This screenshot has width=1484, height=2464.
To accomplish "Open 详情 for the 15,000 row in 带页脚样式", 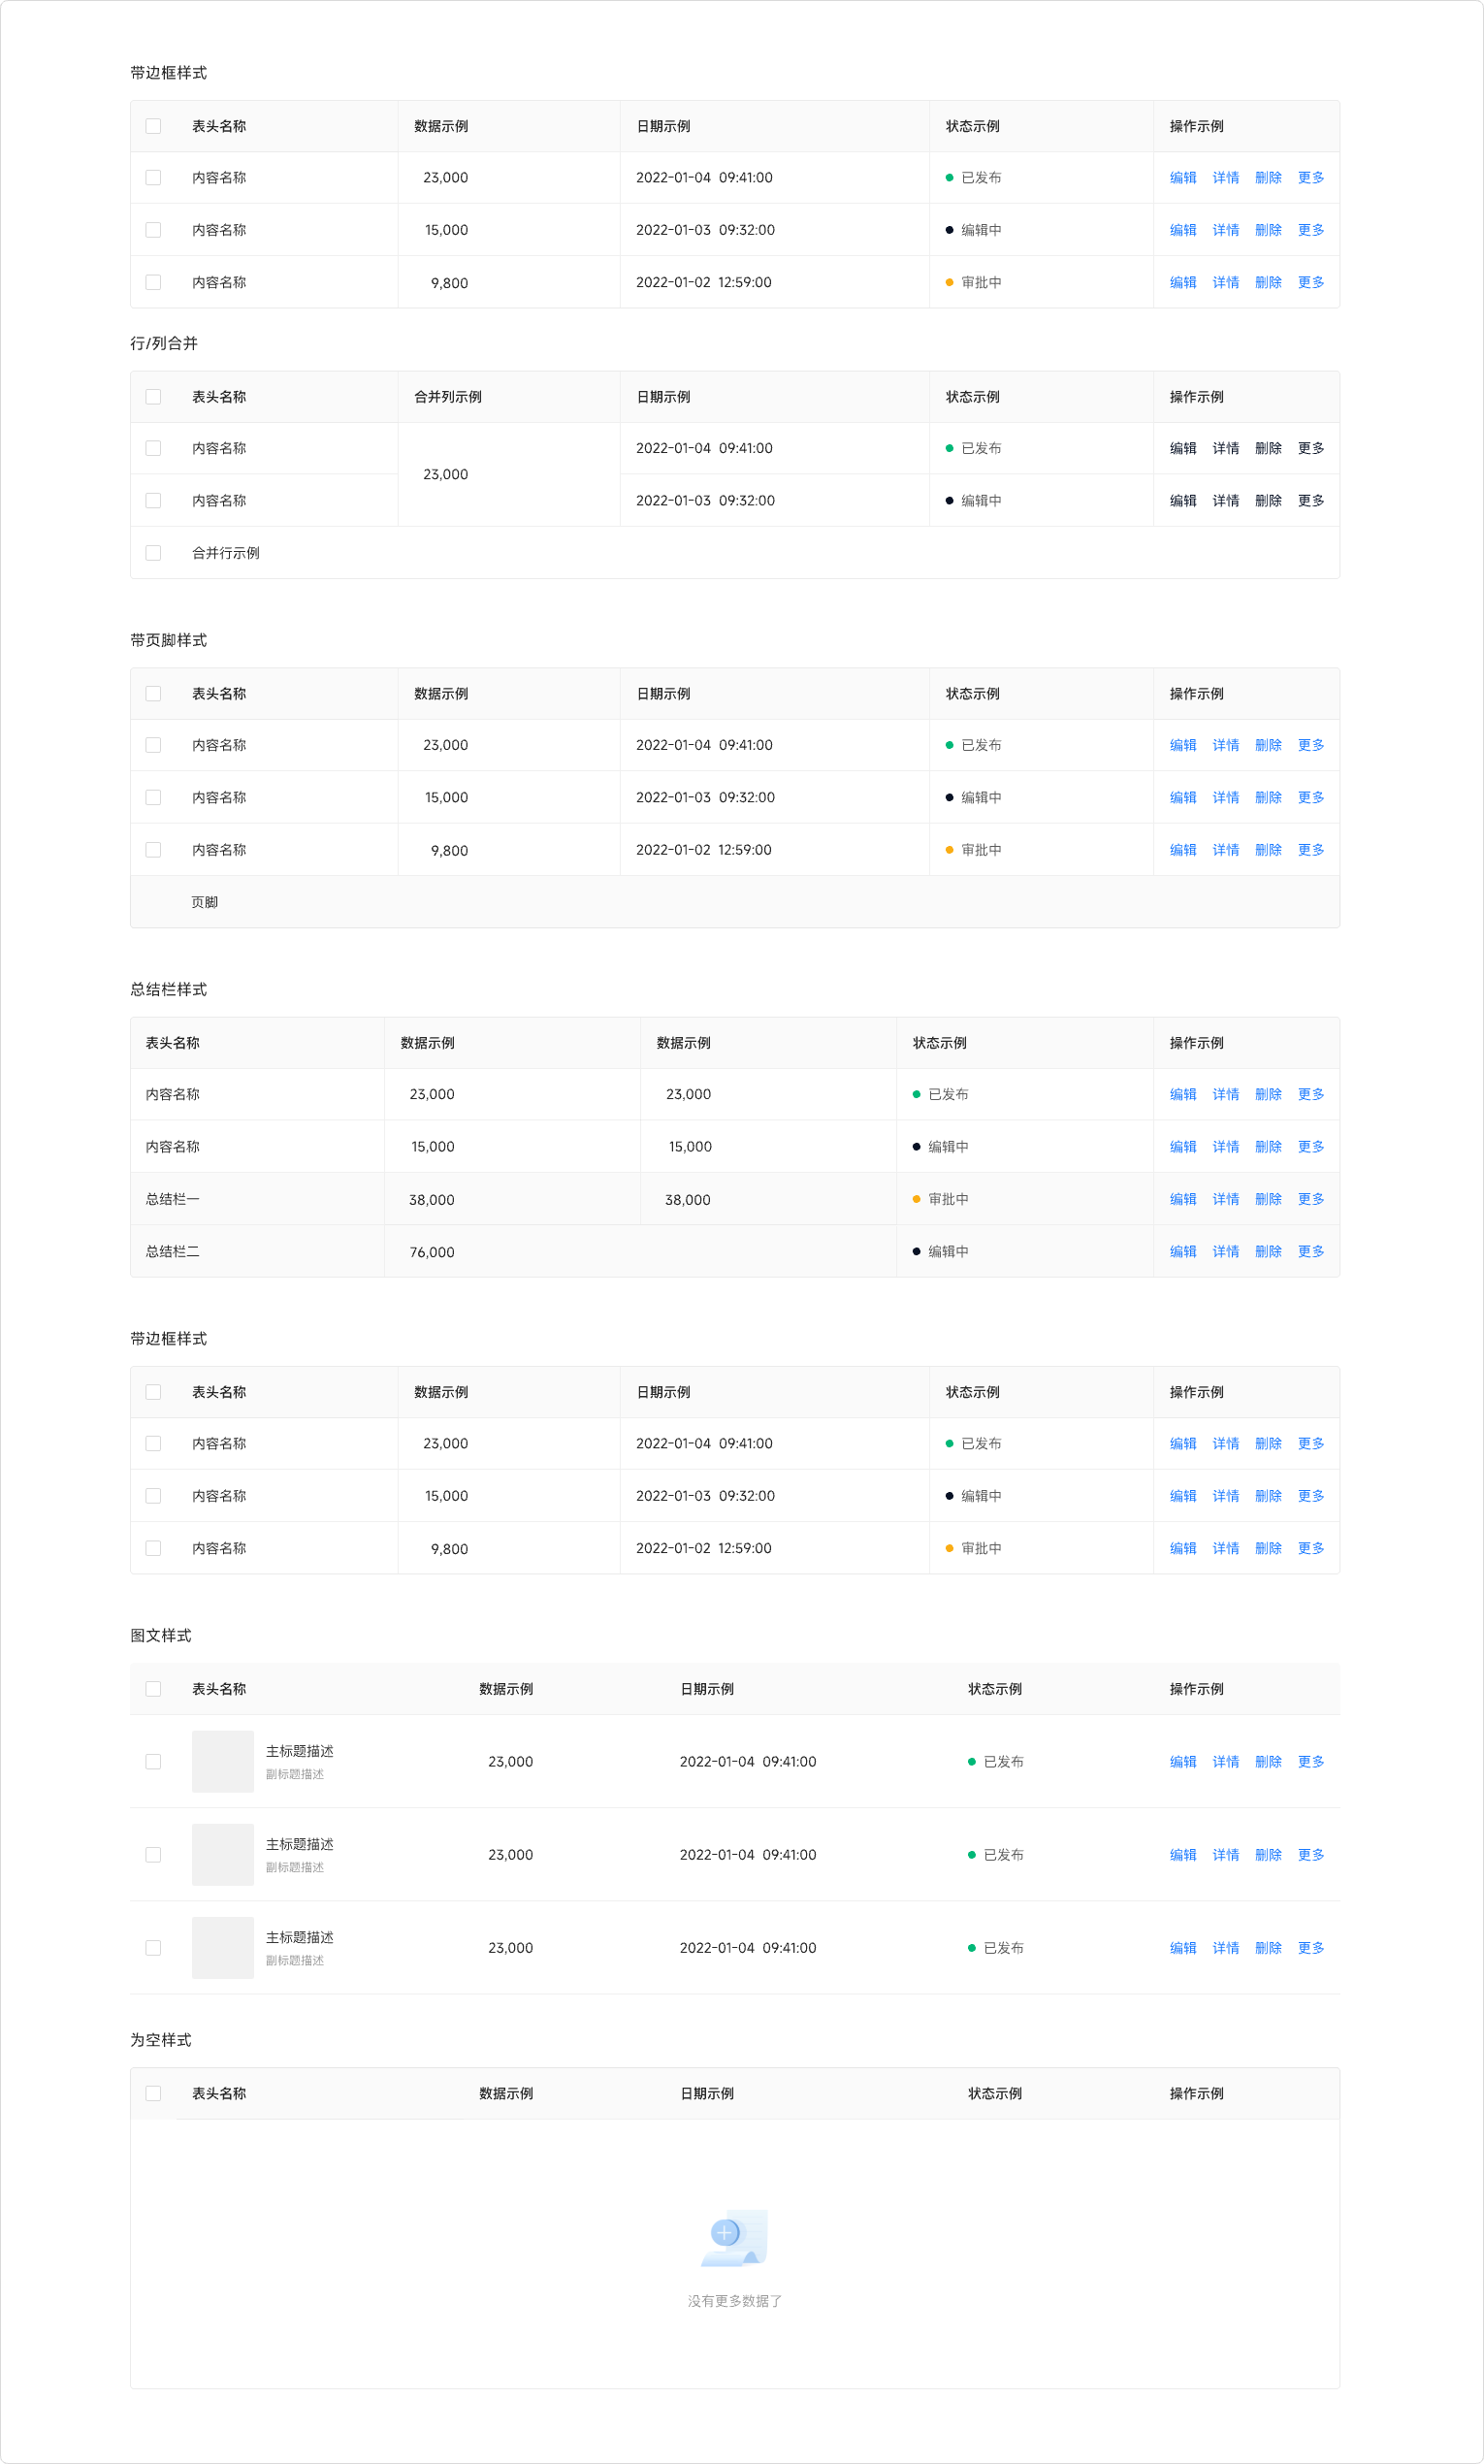I will [1225, 798].
